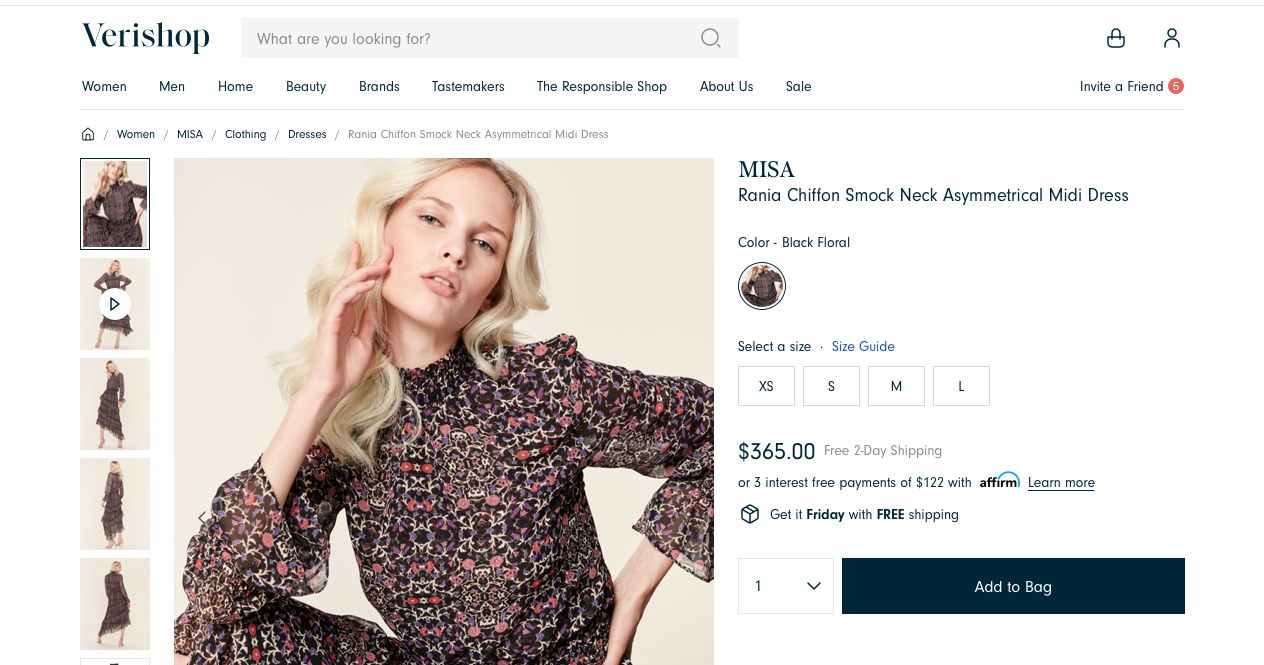The image size is (1264, 665).
Task: Play the product video thumbnail
Action: [x=115, y=304]
